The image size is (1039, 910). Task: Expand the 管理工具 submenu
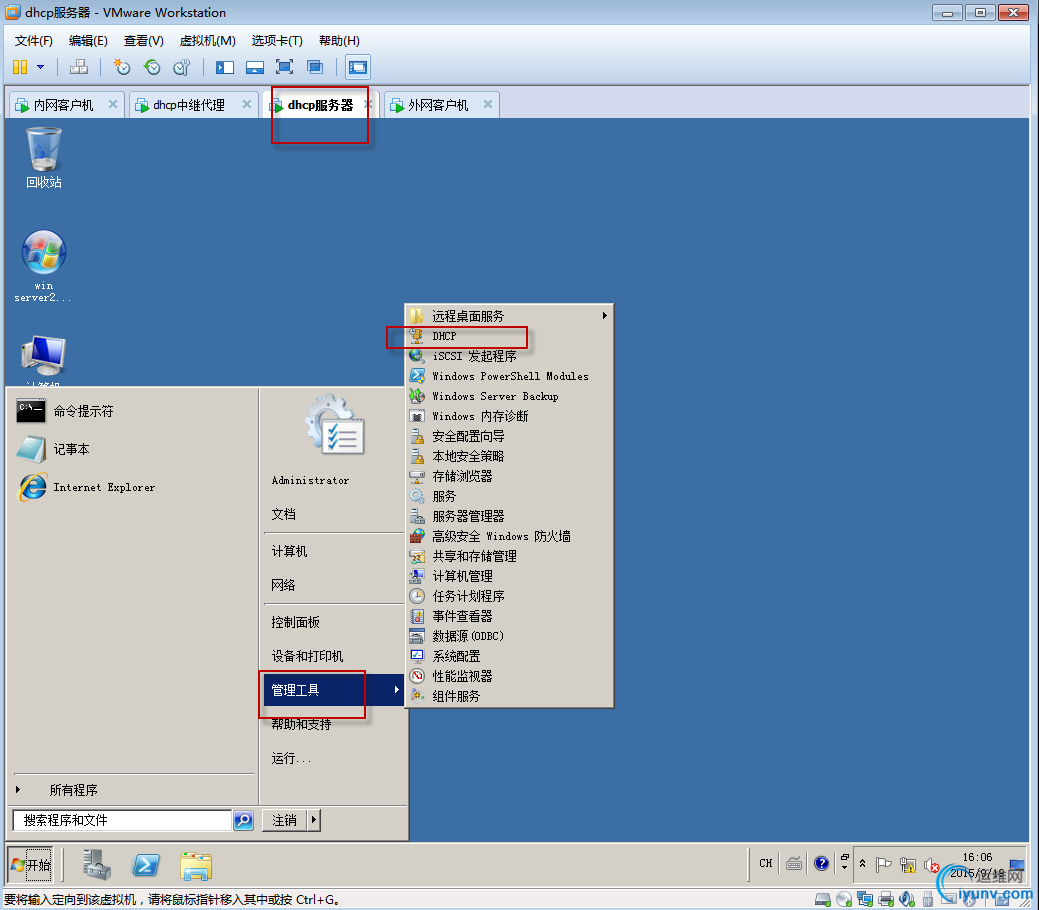click(x=333, y=690)
